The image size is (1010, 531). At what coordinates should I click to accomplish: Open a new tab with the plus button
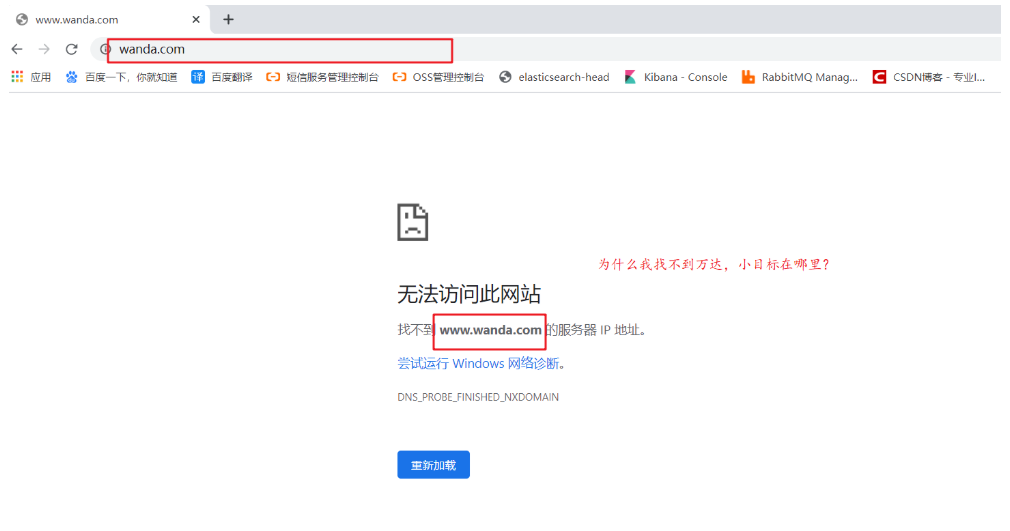228,19
